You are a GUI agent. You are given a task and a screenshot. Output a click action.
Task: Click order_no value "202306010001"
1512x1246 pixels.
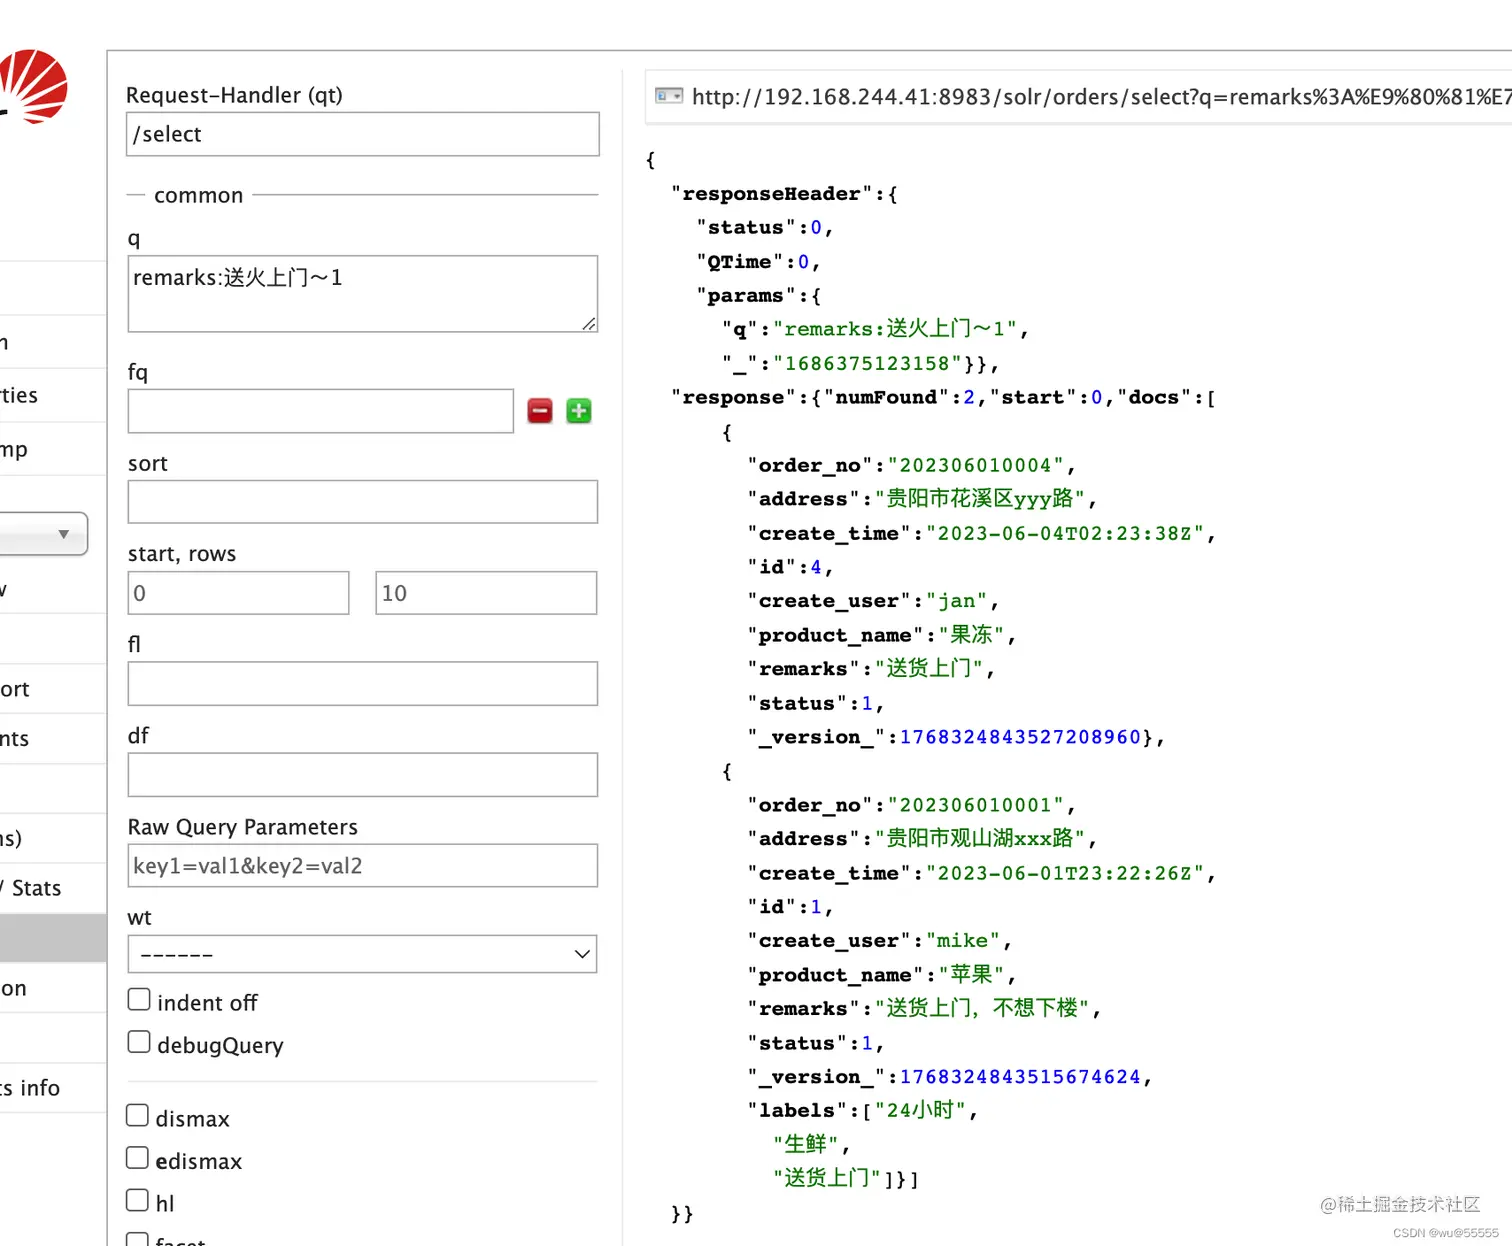[975, 805]
